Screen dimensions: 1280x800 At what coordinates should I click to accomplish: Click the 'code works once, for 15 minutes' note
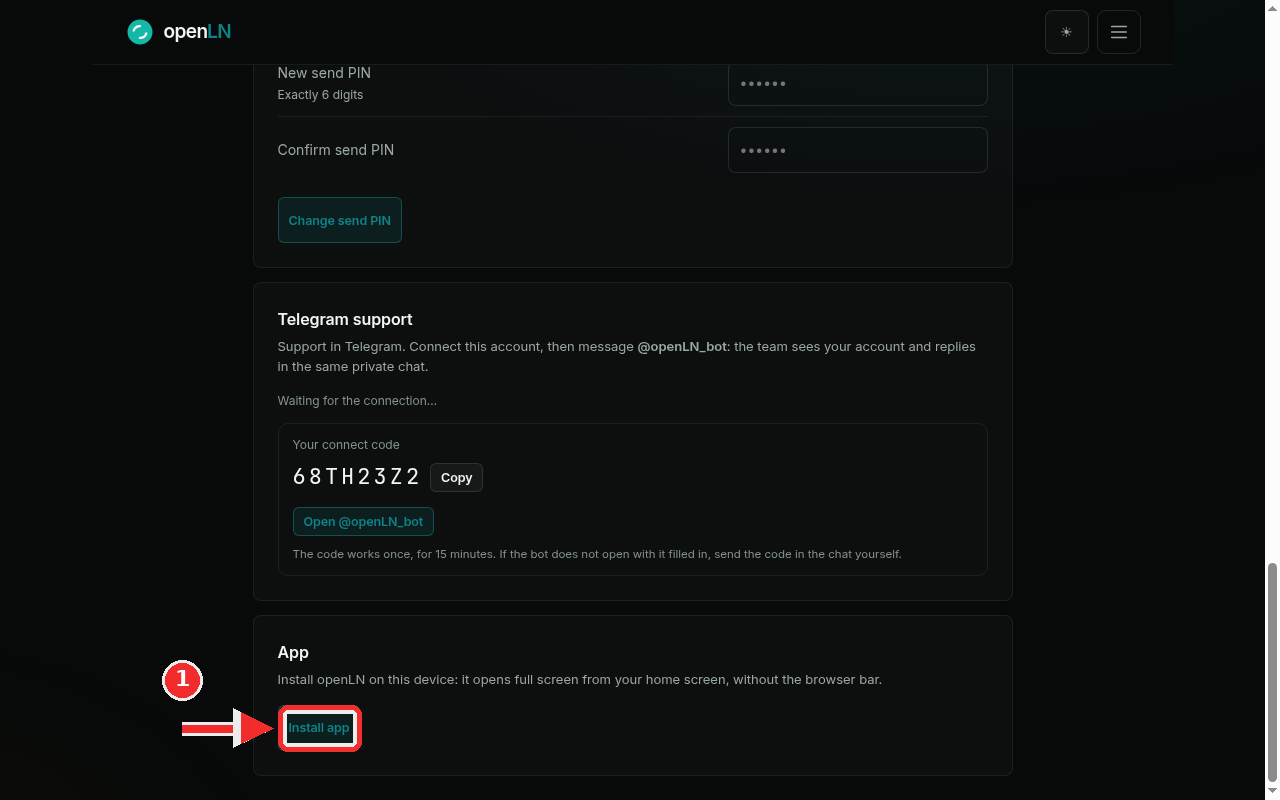point(597,554)
